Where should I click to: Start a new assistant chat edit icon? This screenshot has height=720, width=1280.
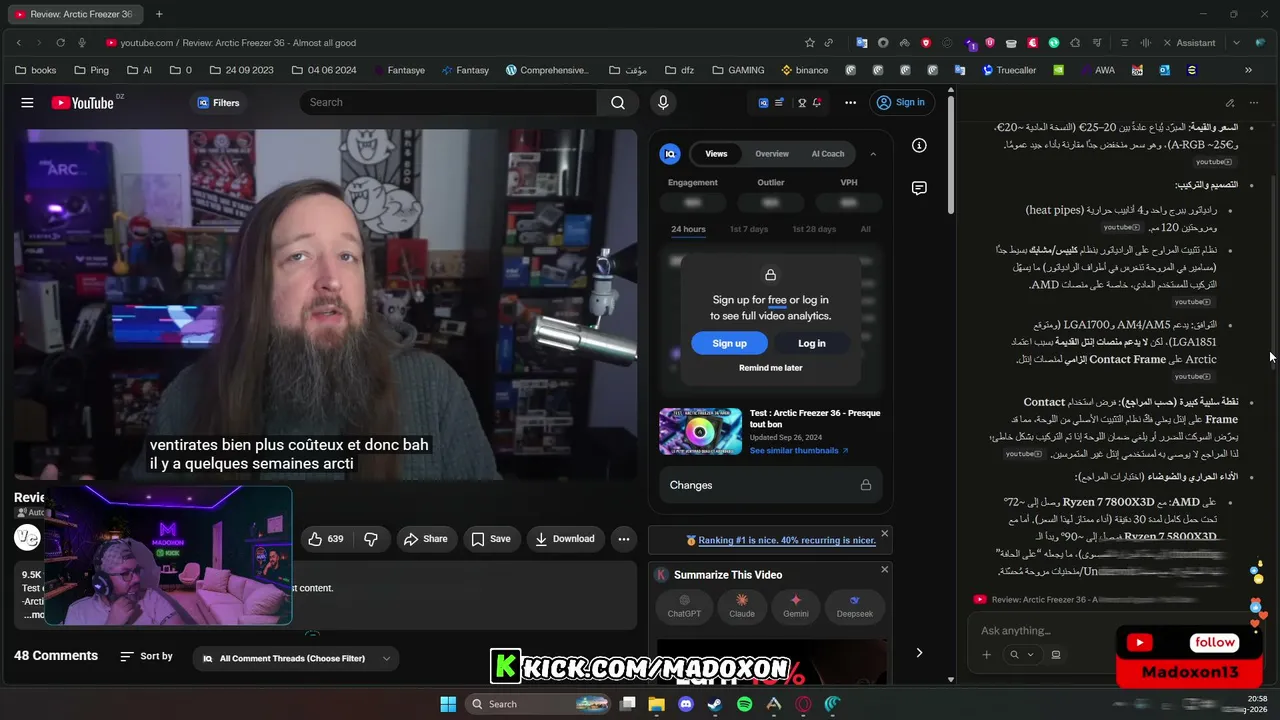(x=1229, y=102)
